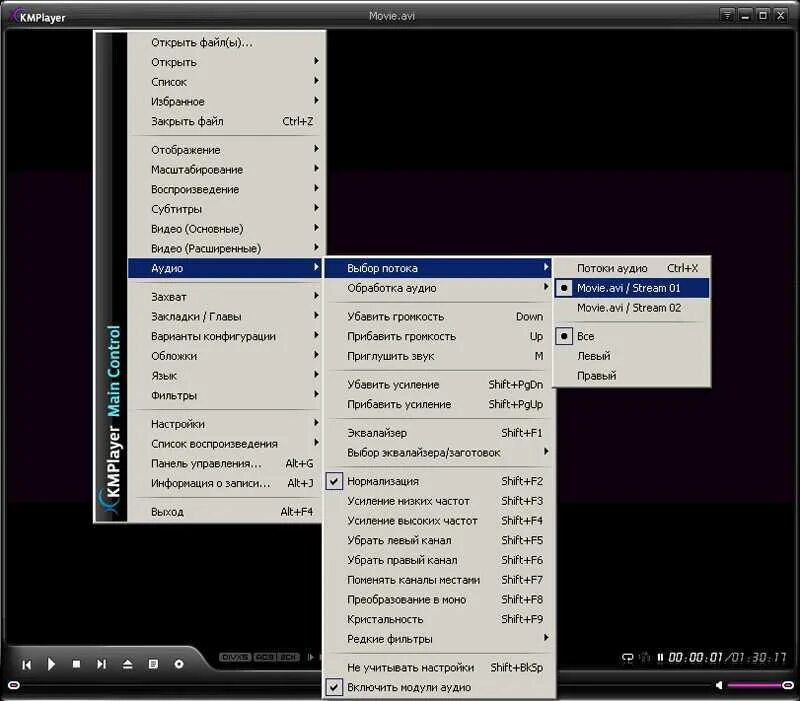Viewport: 800px width, 701px height.
Task: Click the volume slider track
Action: (x=757, y=685)
